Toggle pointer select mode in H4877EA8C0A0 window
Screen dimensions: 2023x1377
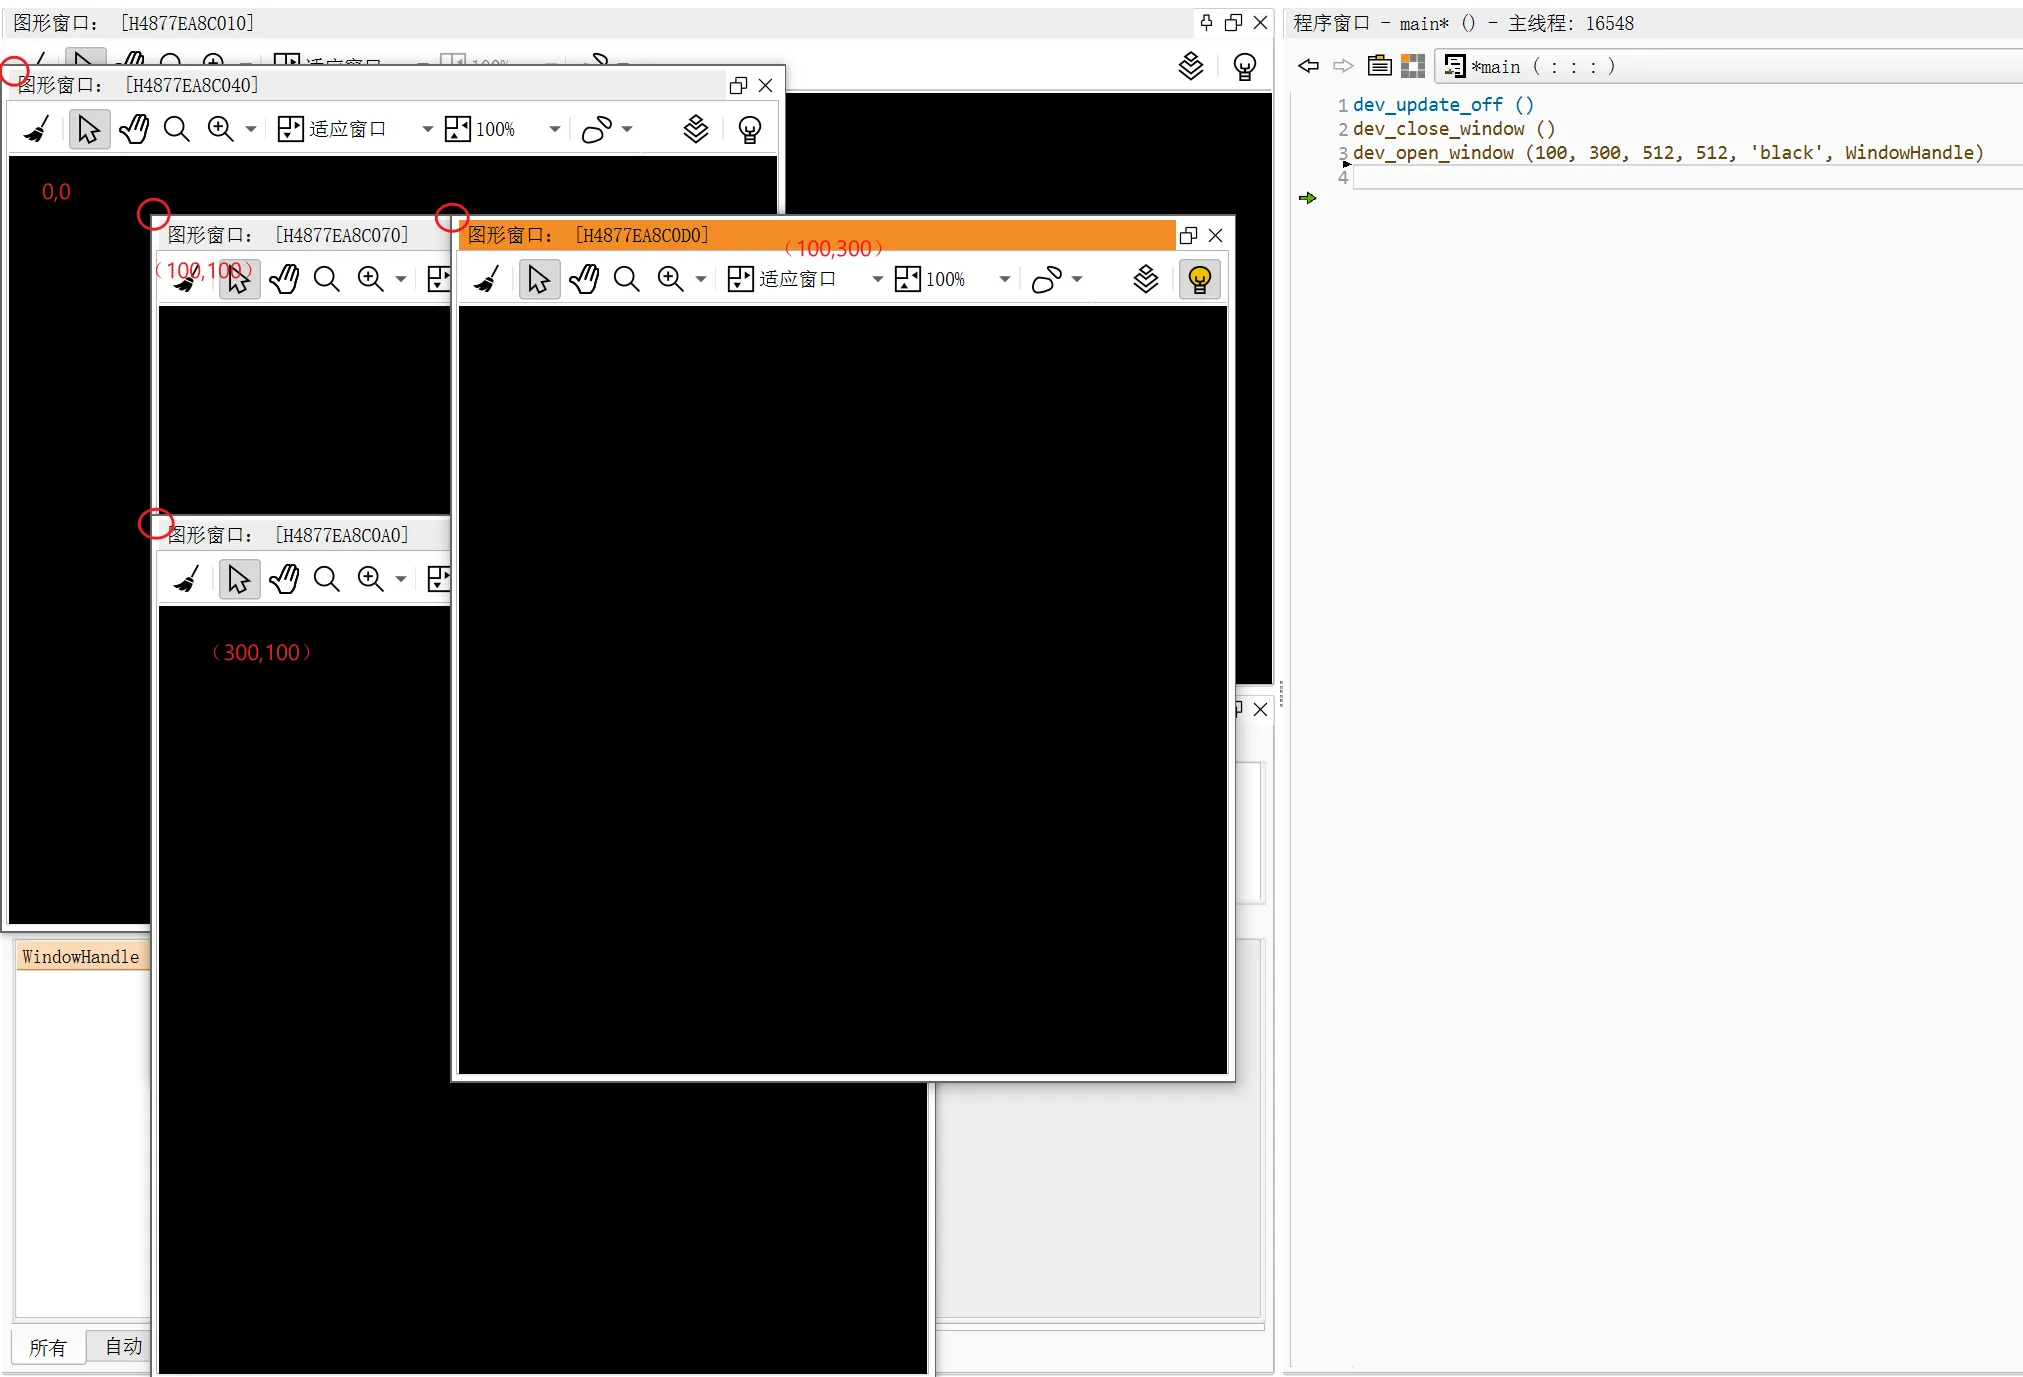tap(239, 579)
